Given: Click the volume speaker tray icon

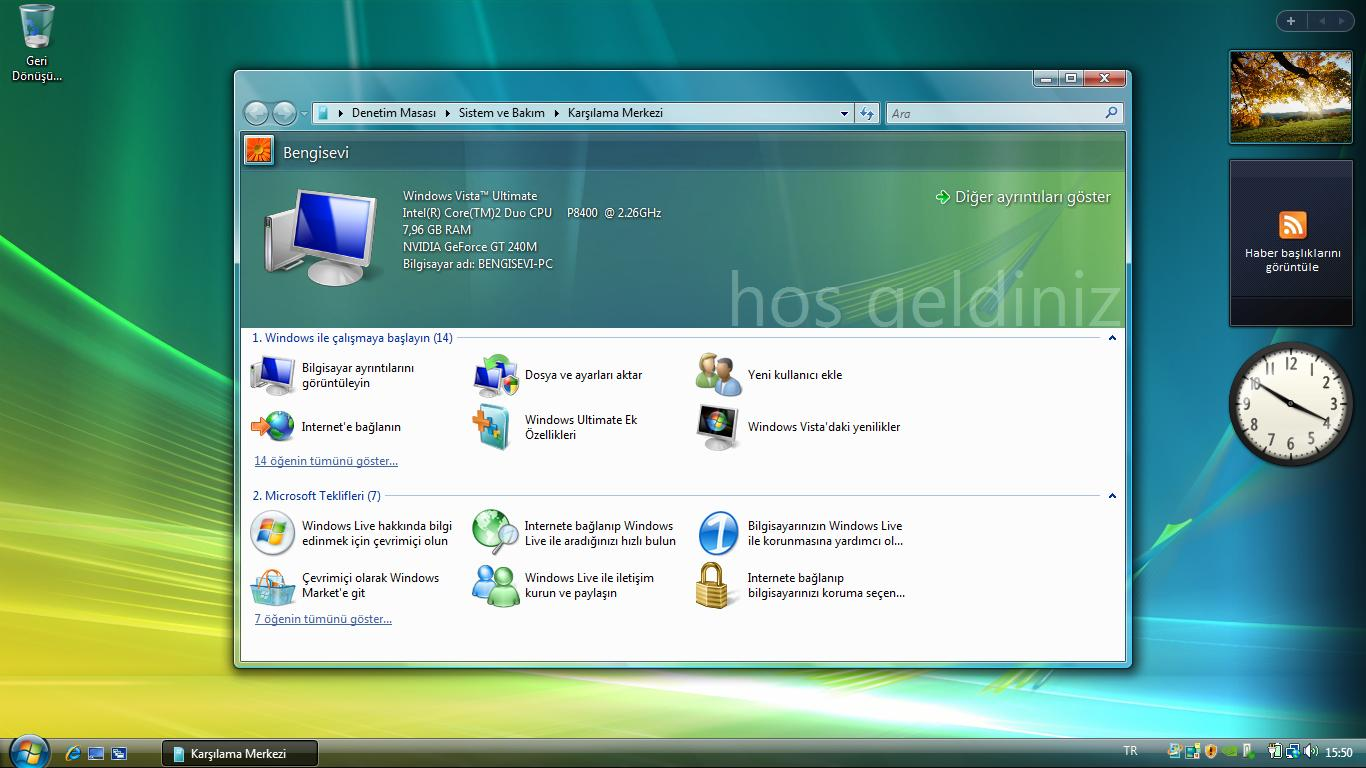Looking at the screenshot, I should [x=1310, y=752].
